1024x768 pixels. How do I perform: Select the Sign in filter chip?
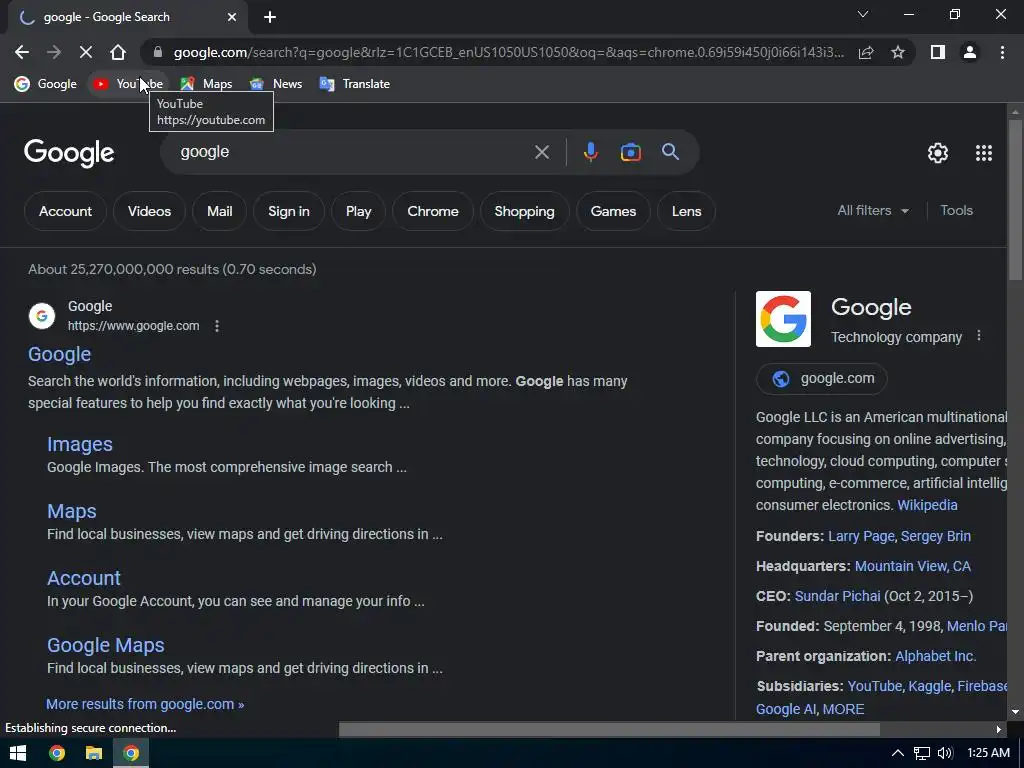[289, 211]
